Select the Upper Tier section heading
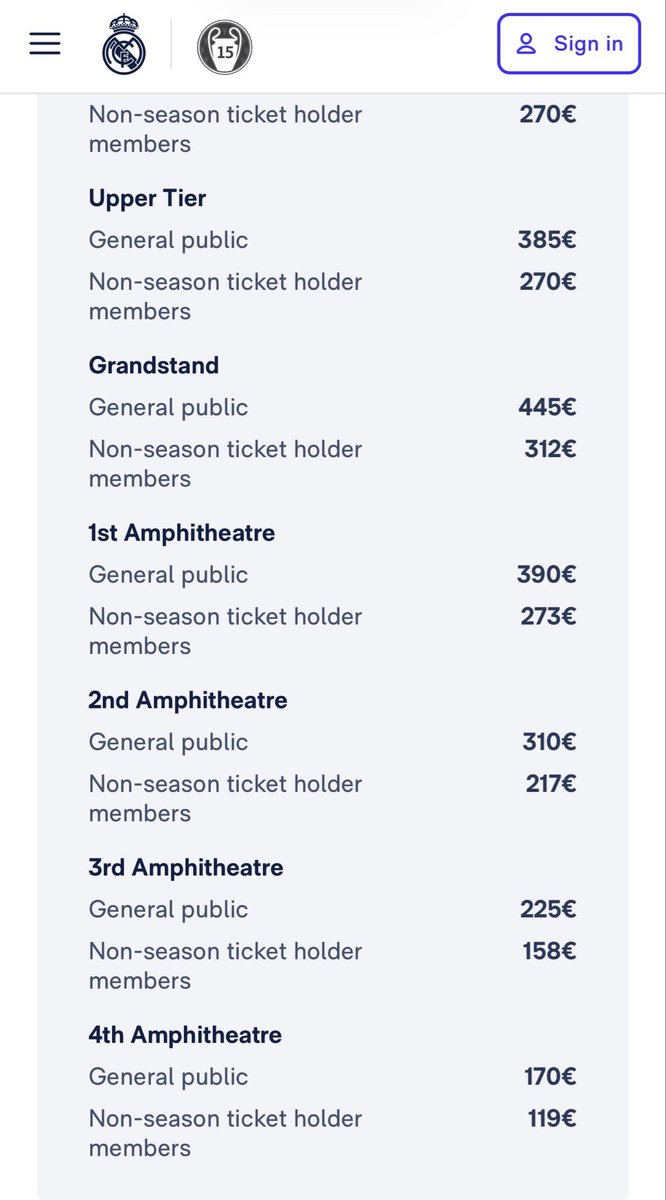This screenshot has width=666, height=1200. (147, 198)
